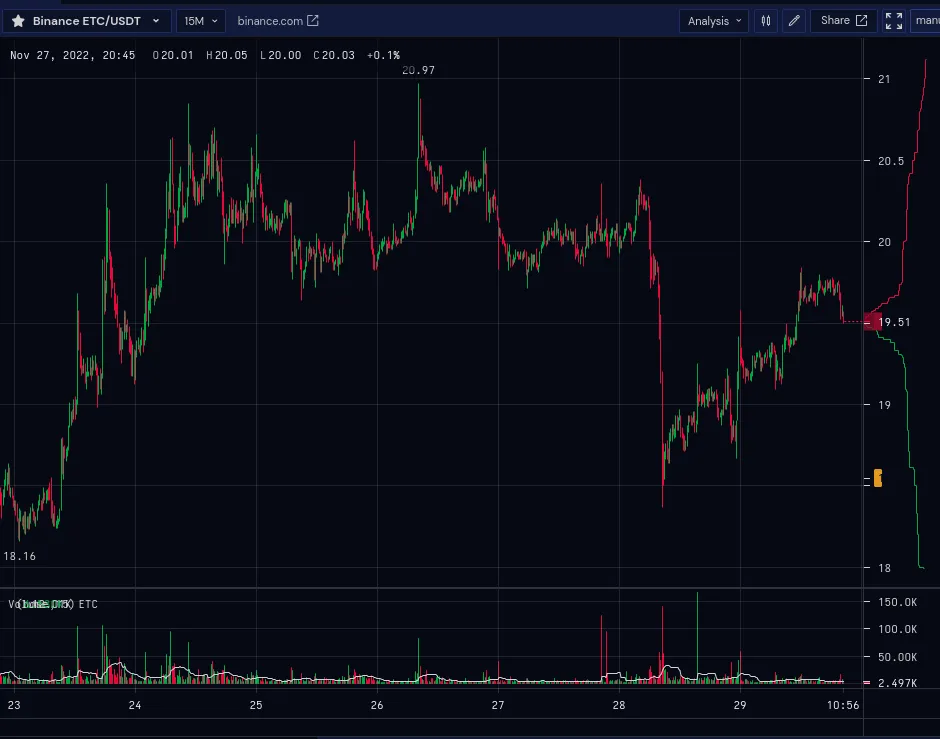This screenshot has width=940, height=739.
Task: Click the partially visible manual button at top right
Action: pyautogui.click(x=926, y=21)
